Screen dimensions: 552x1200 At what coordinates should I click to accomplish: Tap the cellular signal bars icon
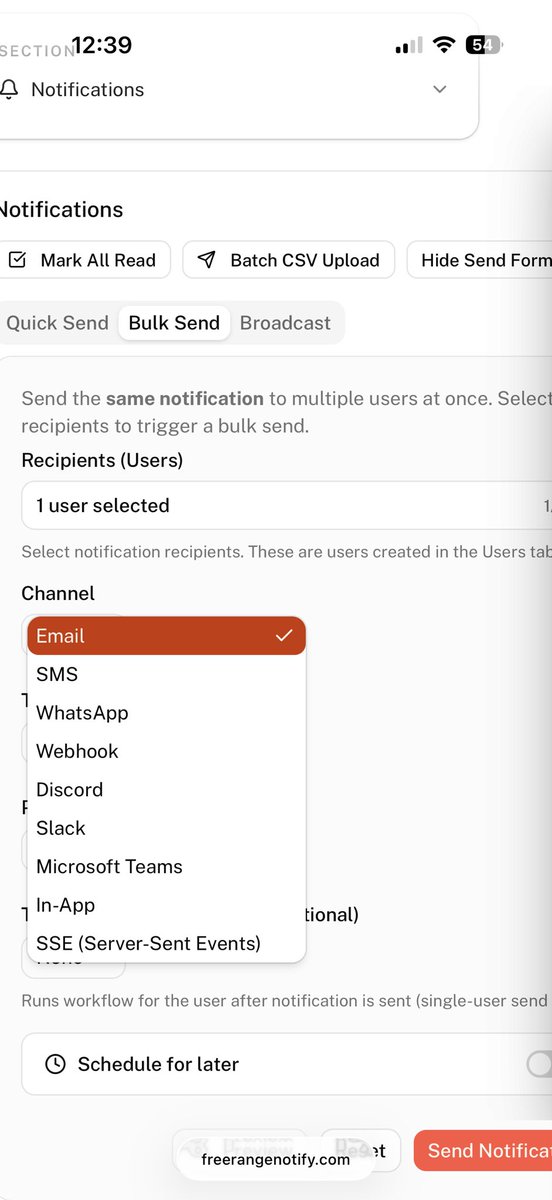coord(409,46)
